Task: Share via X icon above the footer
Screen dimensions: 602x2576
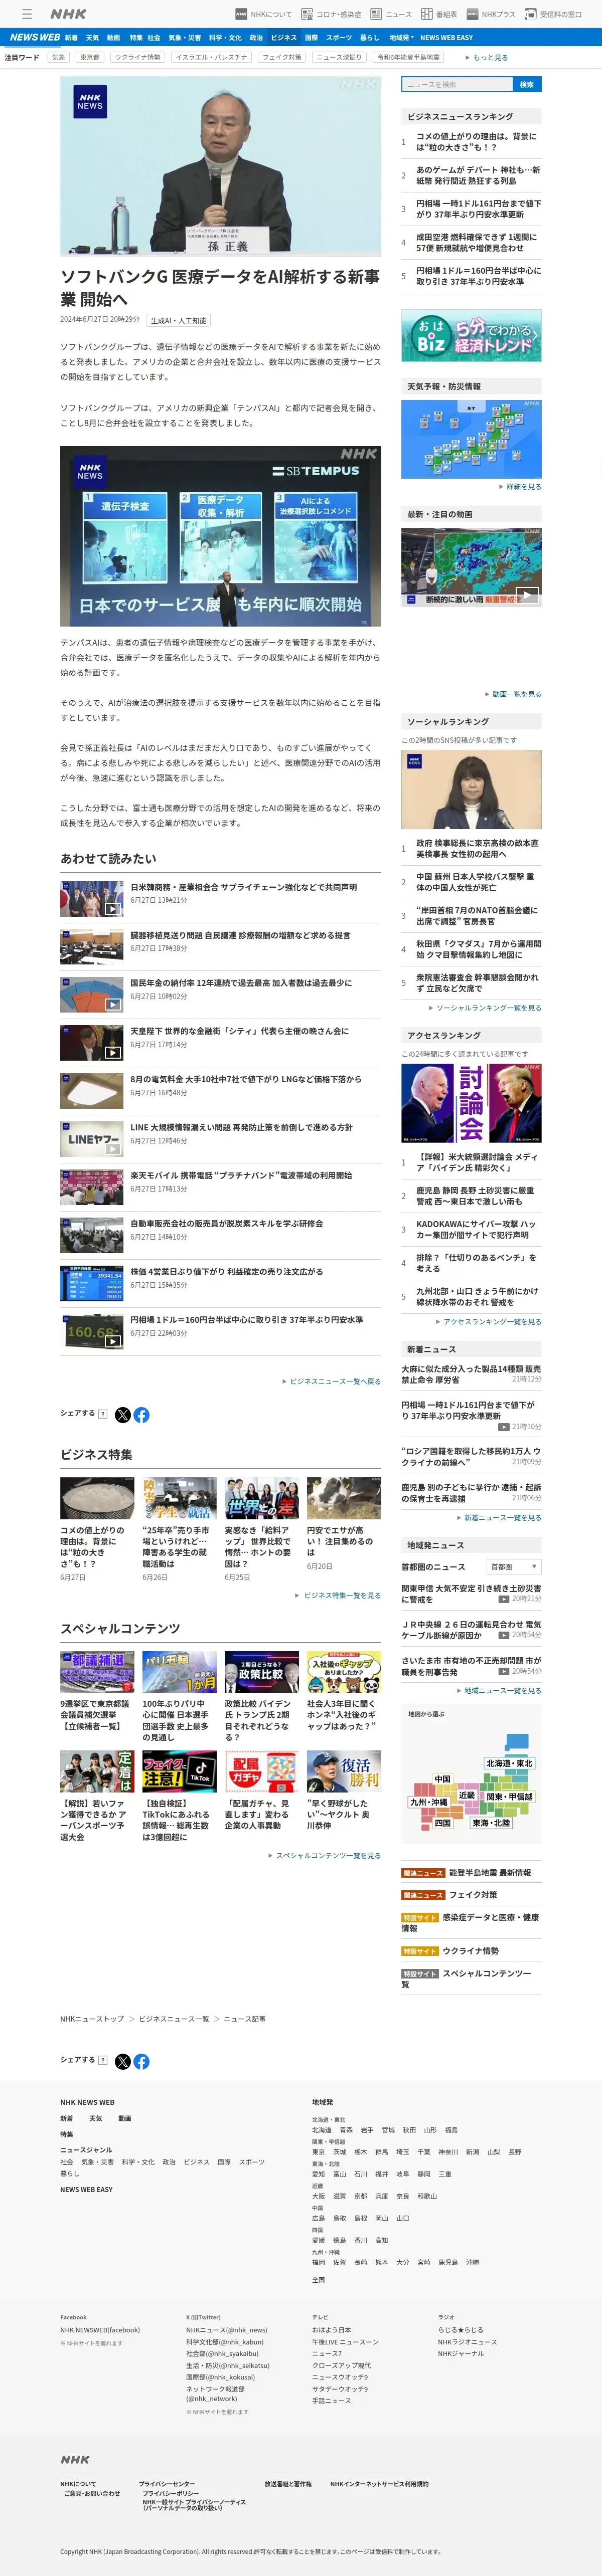Action: pyautogui.click(x=122, y=2061)
